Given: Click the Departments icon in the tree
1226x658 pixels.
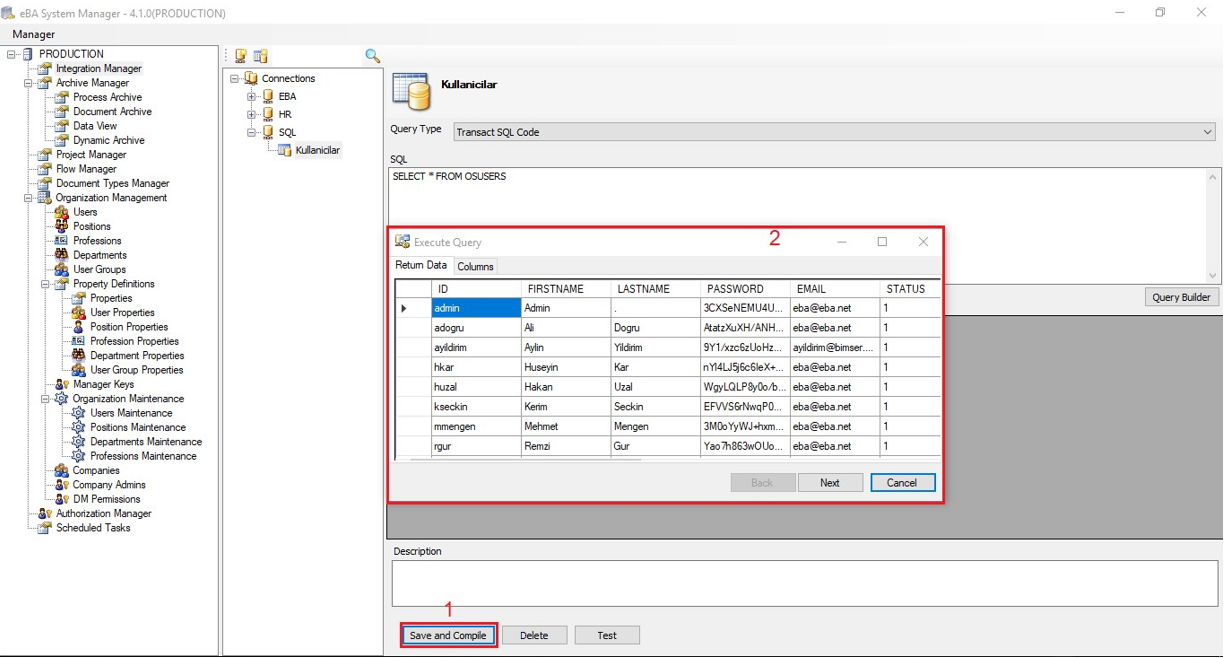Looking at the screenshot, I should 62,255.
